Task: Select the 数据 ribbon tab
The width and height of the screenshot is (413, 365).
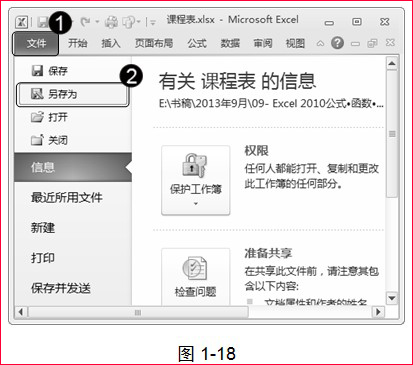Action: click(x=230, y=43)
